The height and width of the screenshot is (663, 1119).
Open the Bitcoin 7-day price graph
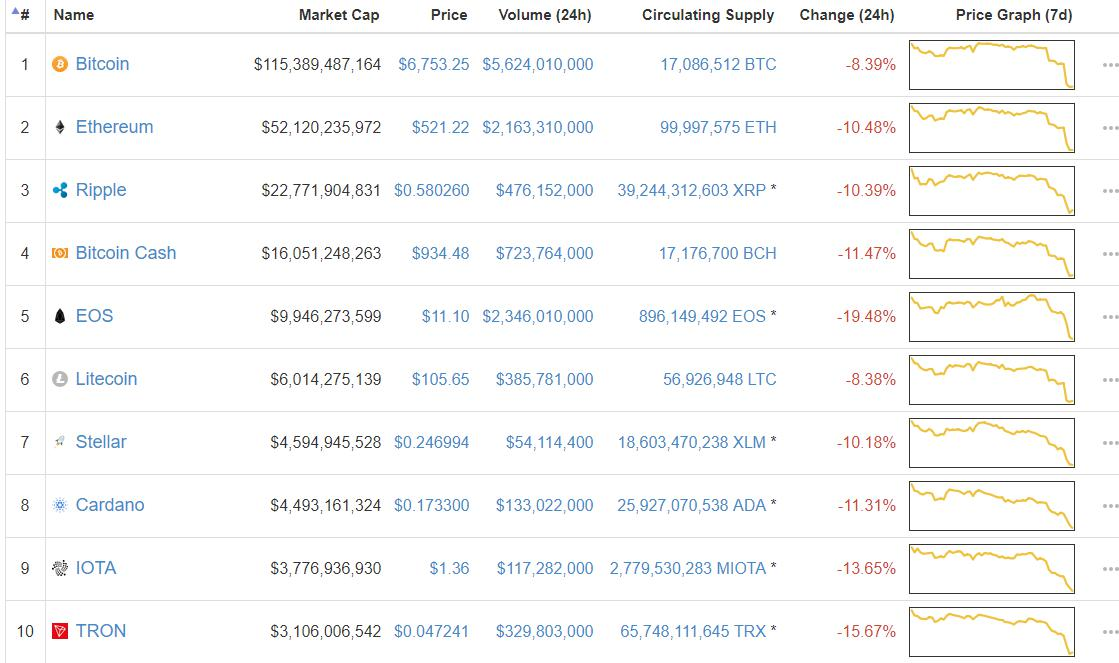tap(991, 65)
